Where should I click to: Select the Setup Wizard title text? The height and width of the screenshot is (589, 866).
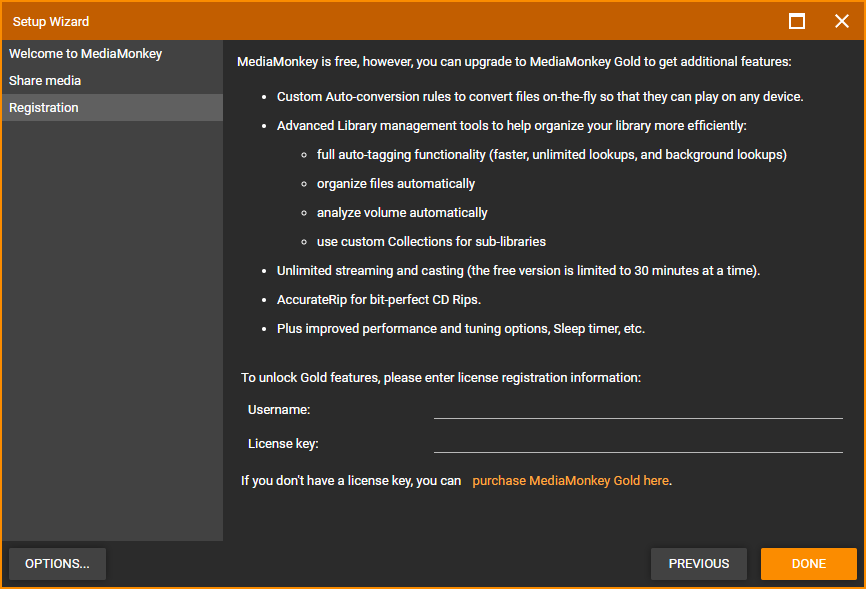tap(51, 22)
